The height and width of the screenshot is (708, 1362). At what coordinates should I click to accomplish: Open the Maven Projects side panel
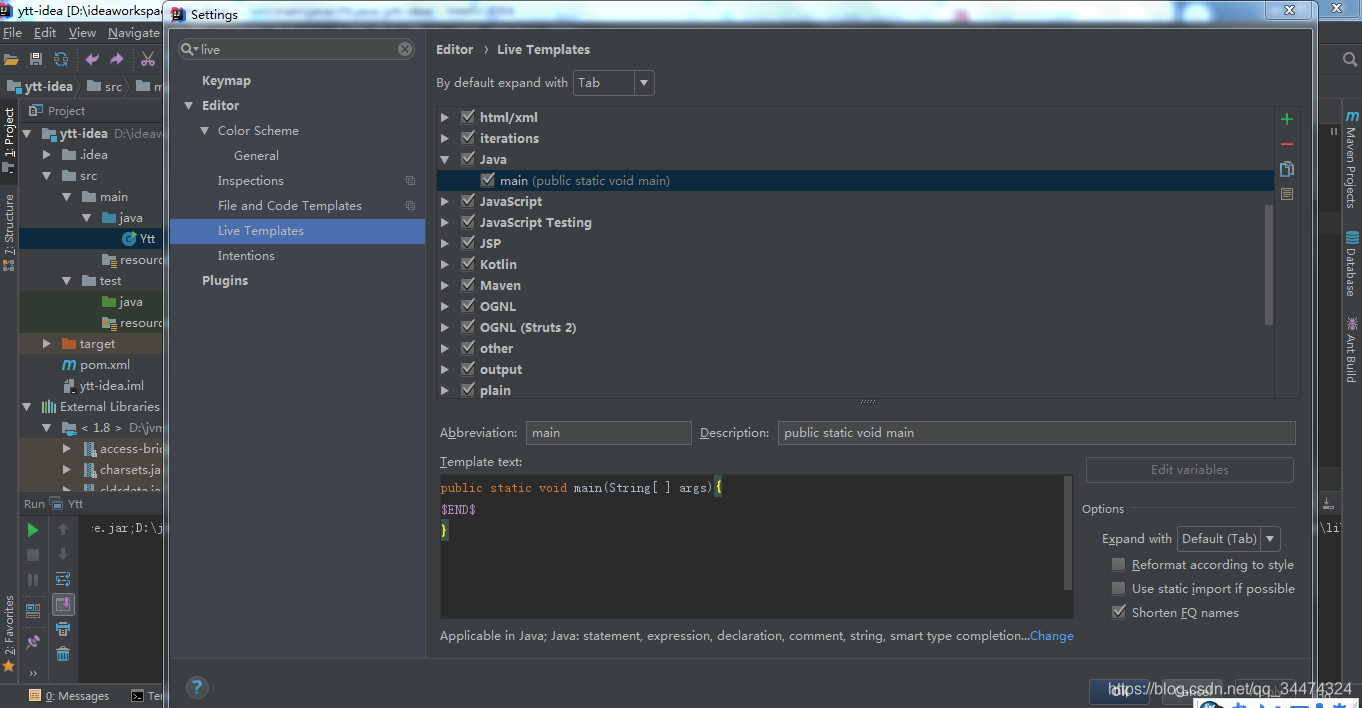tap(1351, 160)
